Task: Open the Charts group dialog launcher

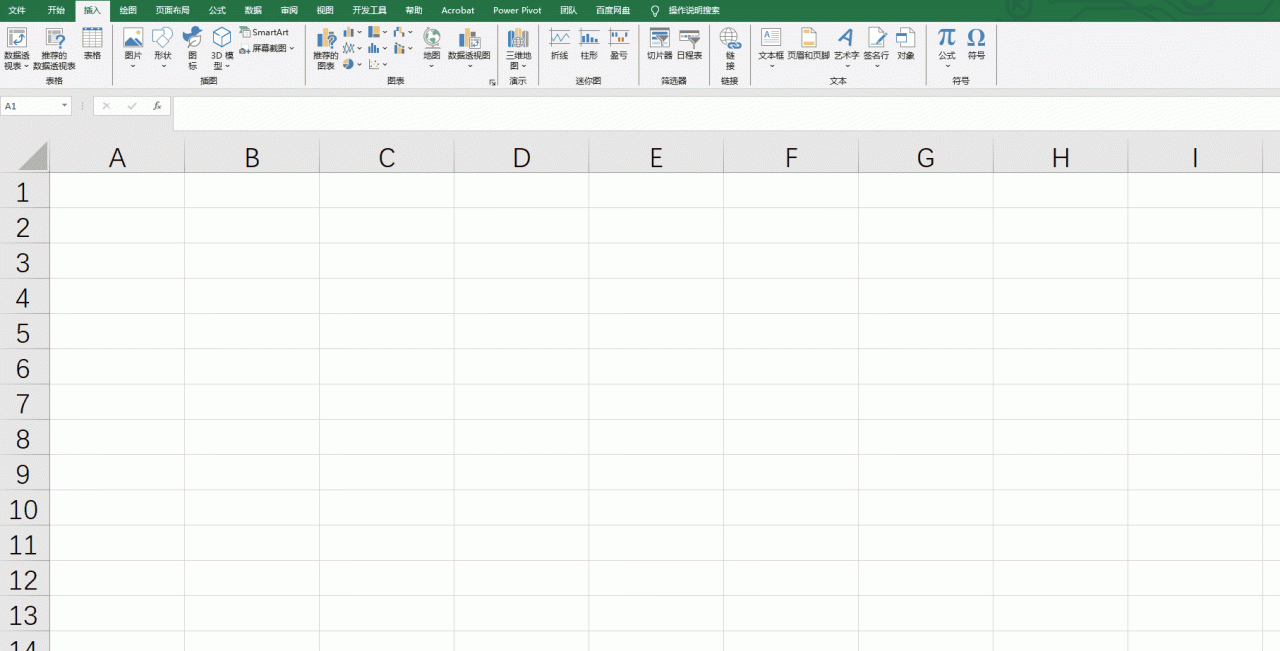Action: click(493, 82)
